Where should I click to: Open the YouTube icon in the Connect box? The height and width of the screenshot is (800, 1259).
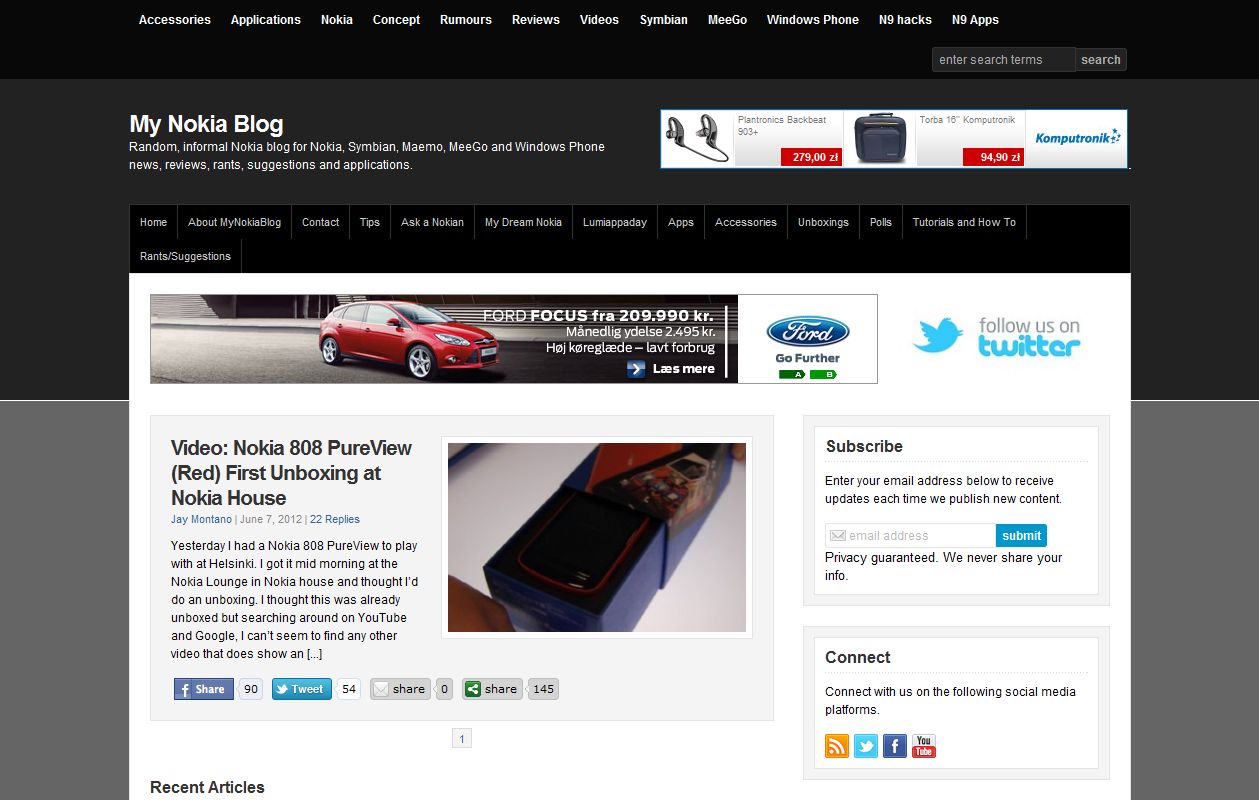coord(924,746)
